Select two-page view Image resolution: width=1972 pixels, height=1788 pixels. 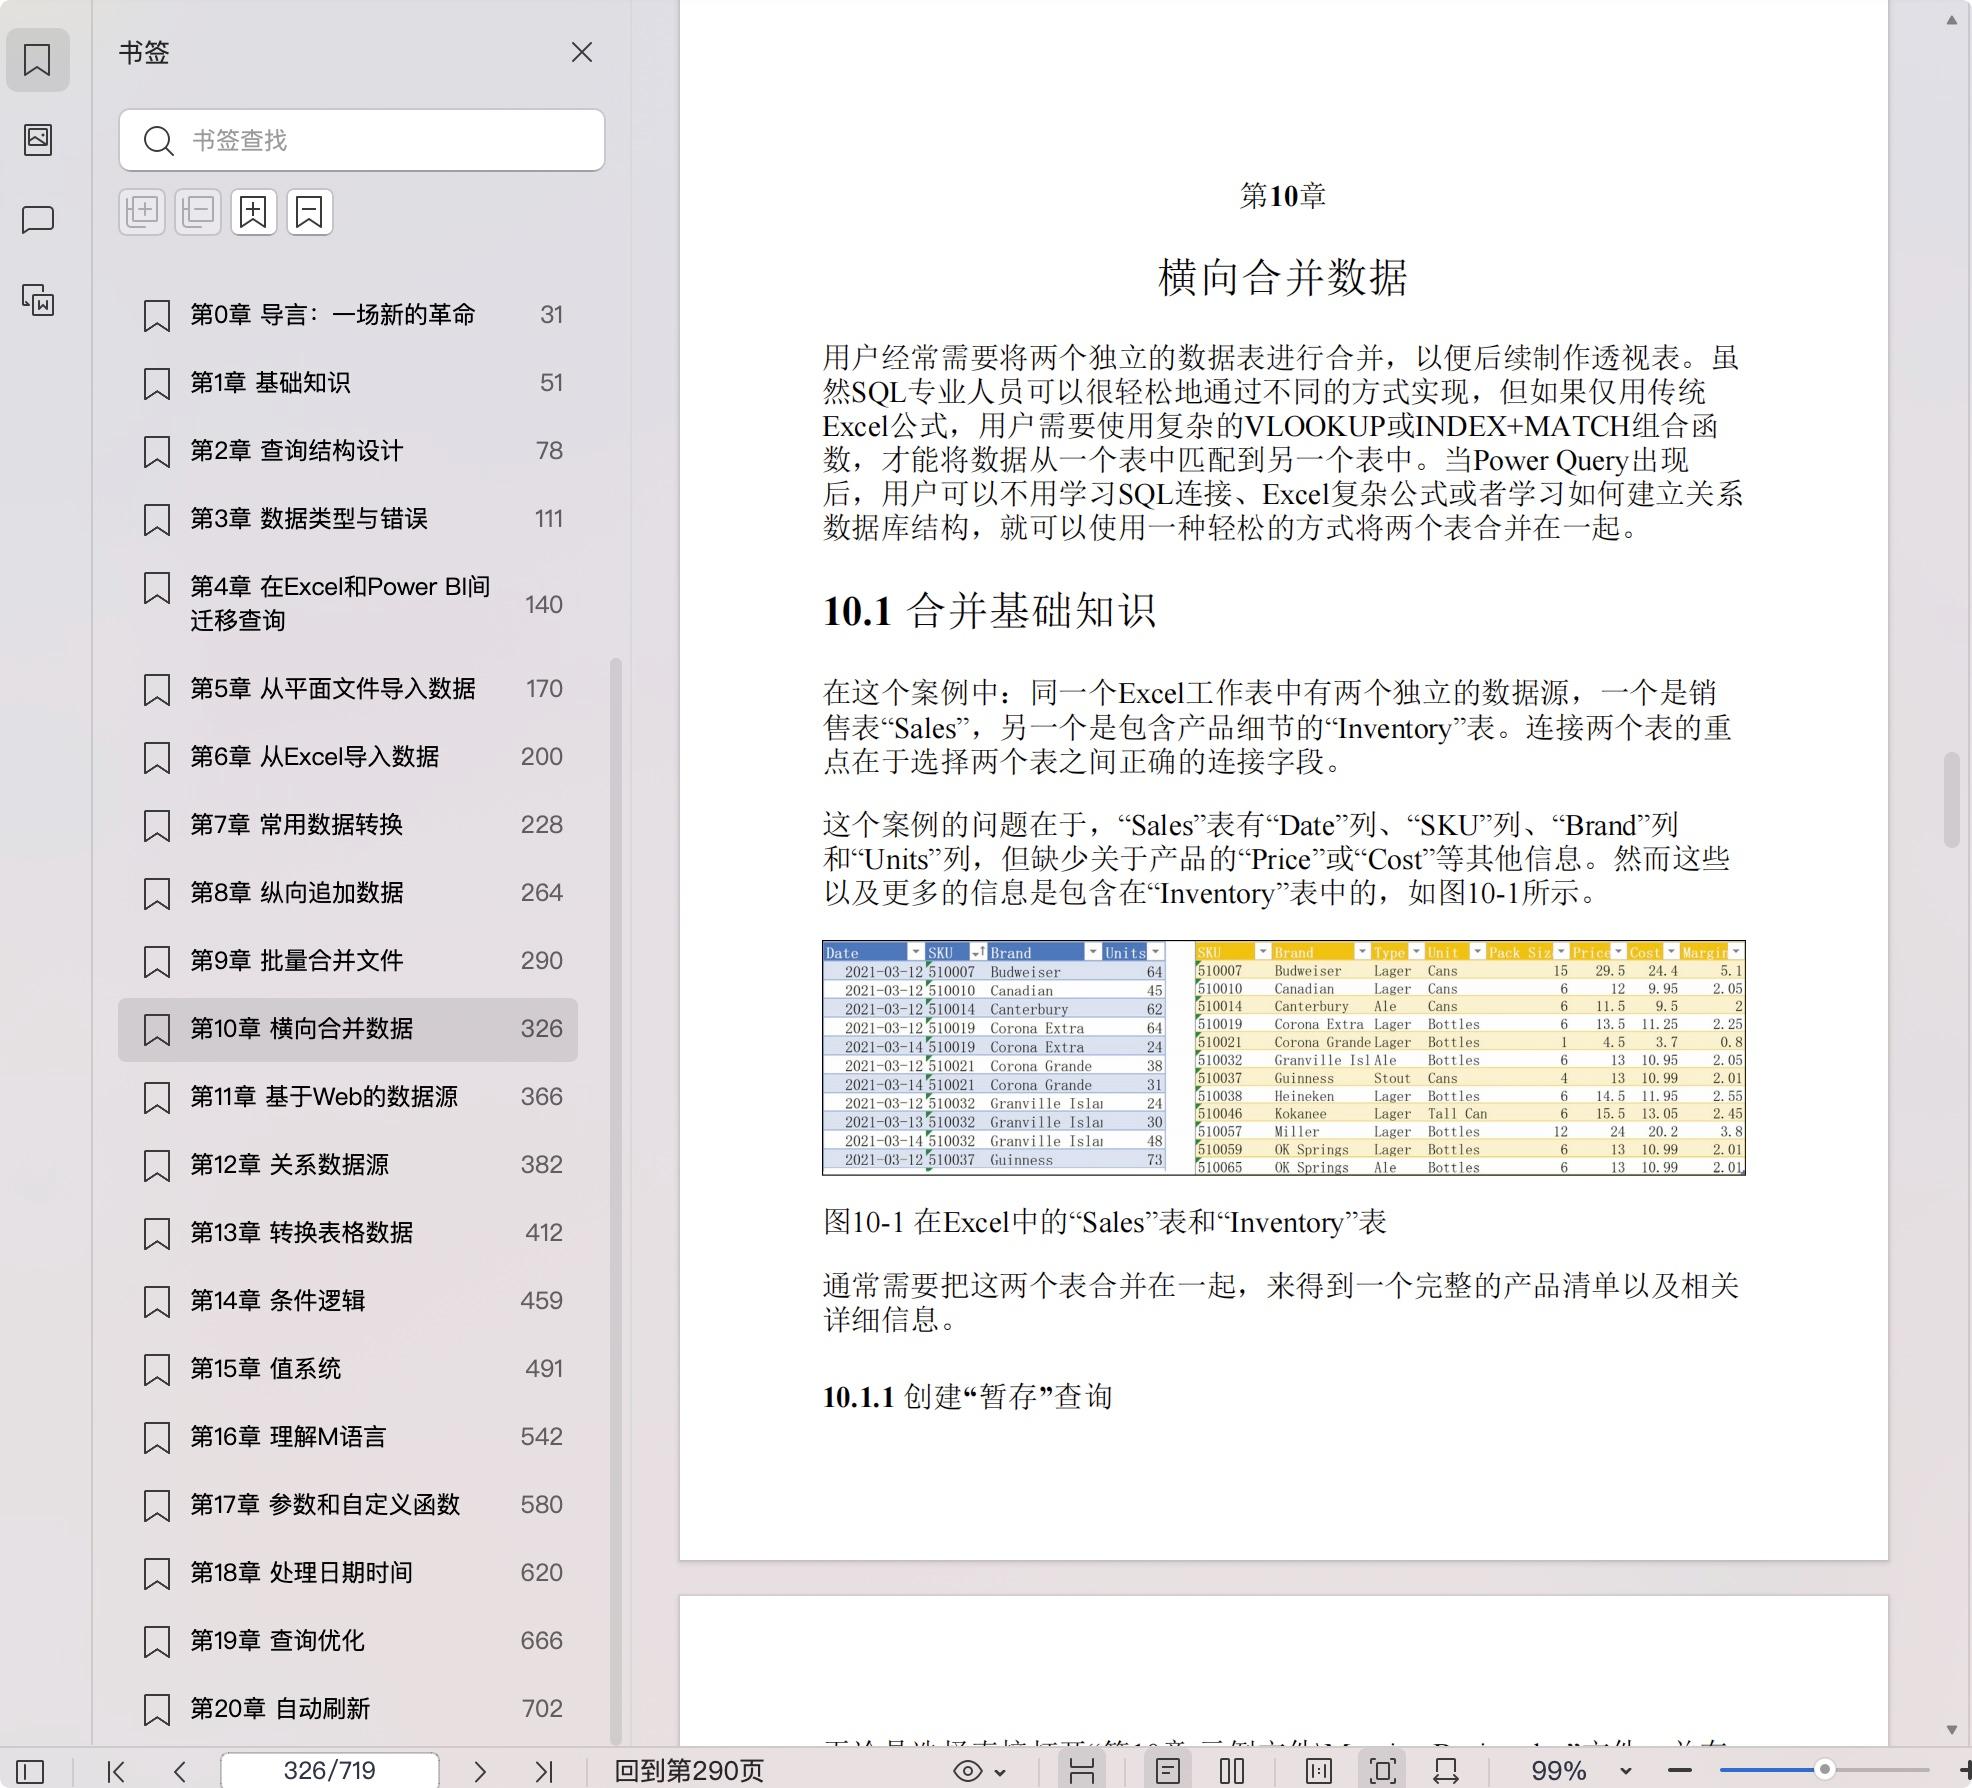pyautogui.click(x=1232, y=1771)
